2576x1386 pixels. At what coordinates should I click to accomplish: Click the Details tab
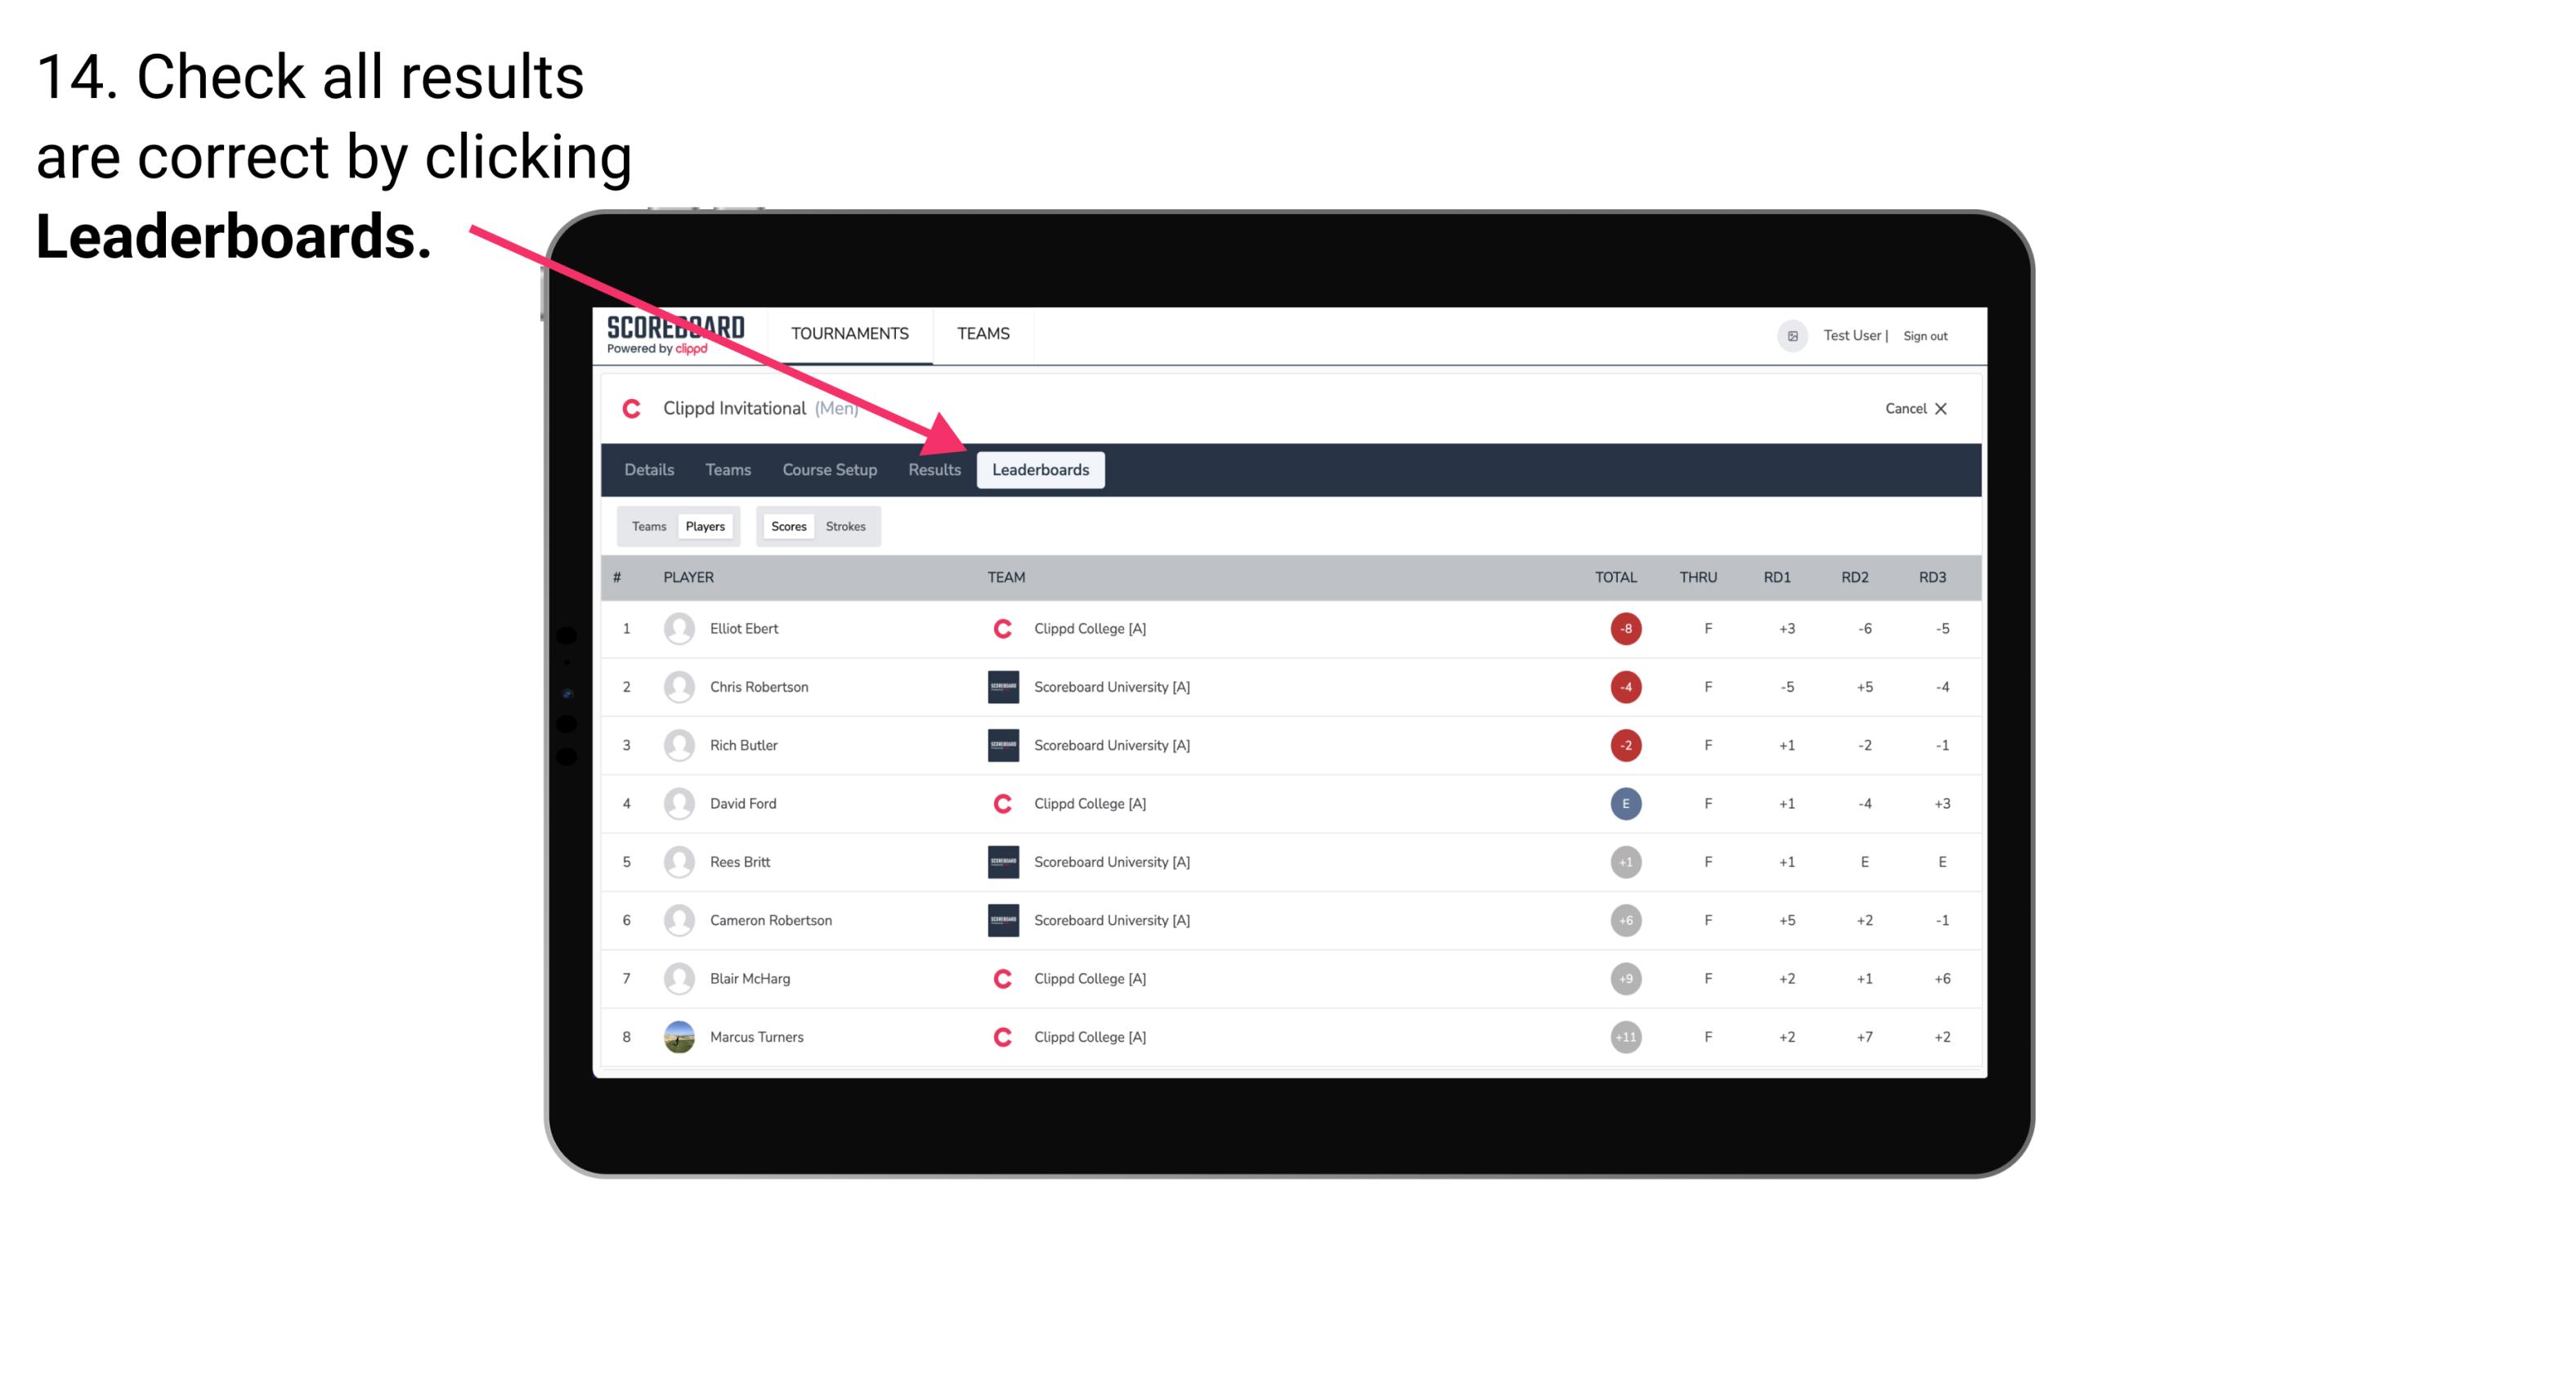[648, 469]
